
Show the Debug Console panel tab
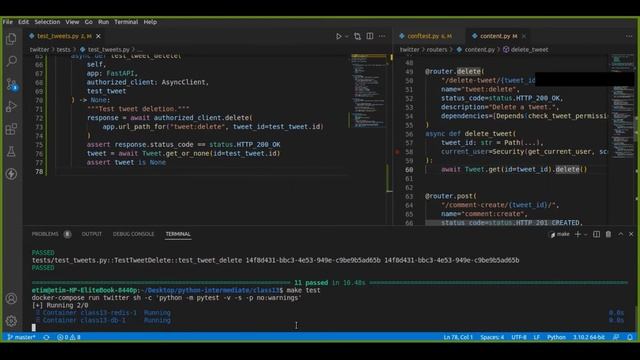click(x=133, y=234)
